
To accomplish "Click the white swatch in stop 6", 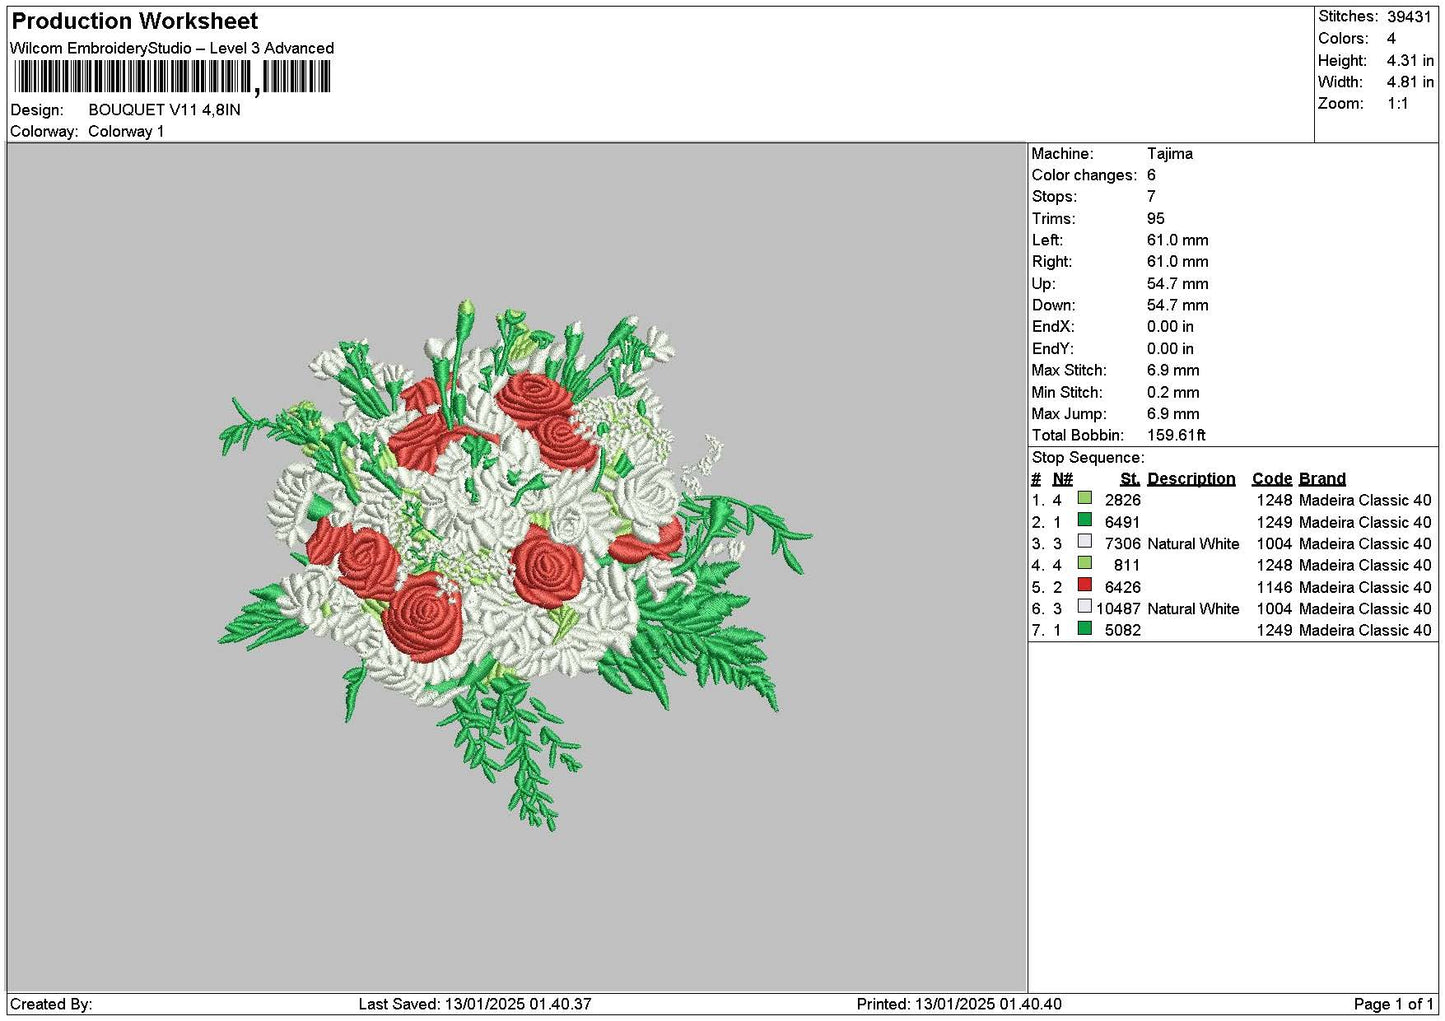I will 1084,607.
